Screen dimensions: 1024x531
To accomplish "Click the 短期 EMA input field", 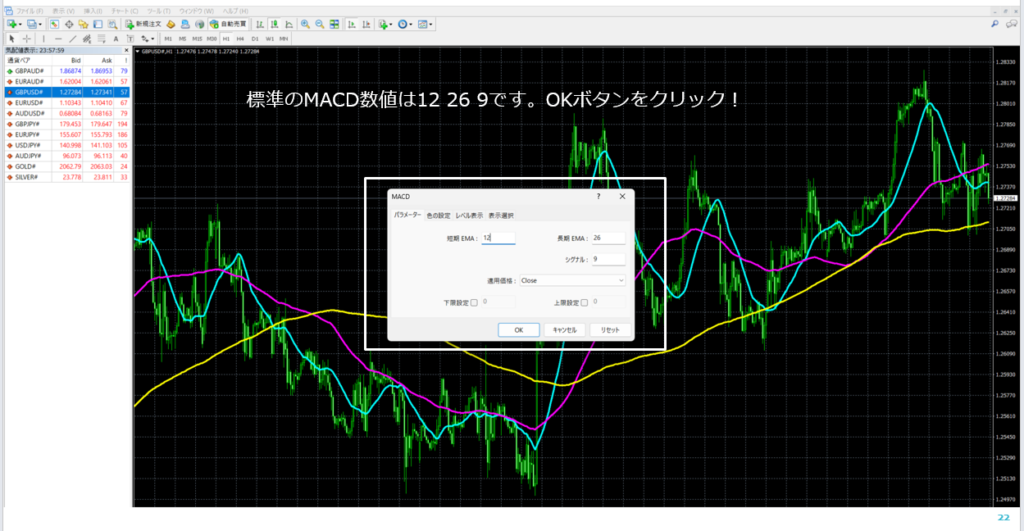I will 498,238.
